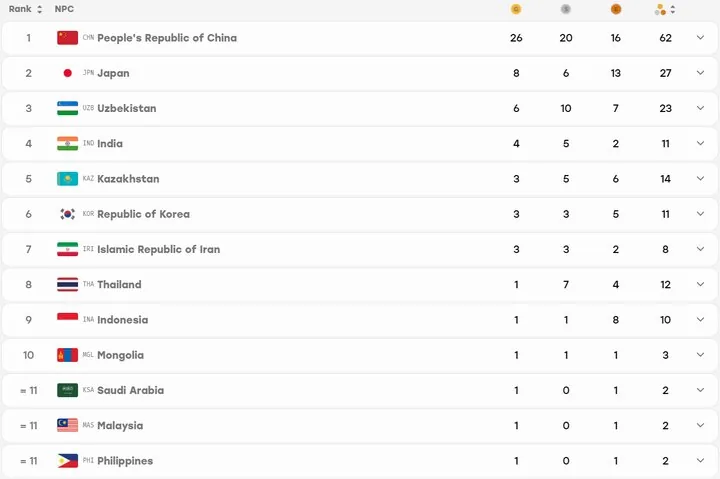Screen dimensions: 720x479
Task: Sort the table by Rank arrows
Action: pos(39,9)
